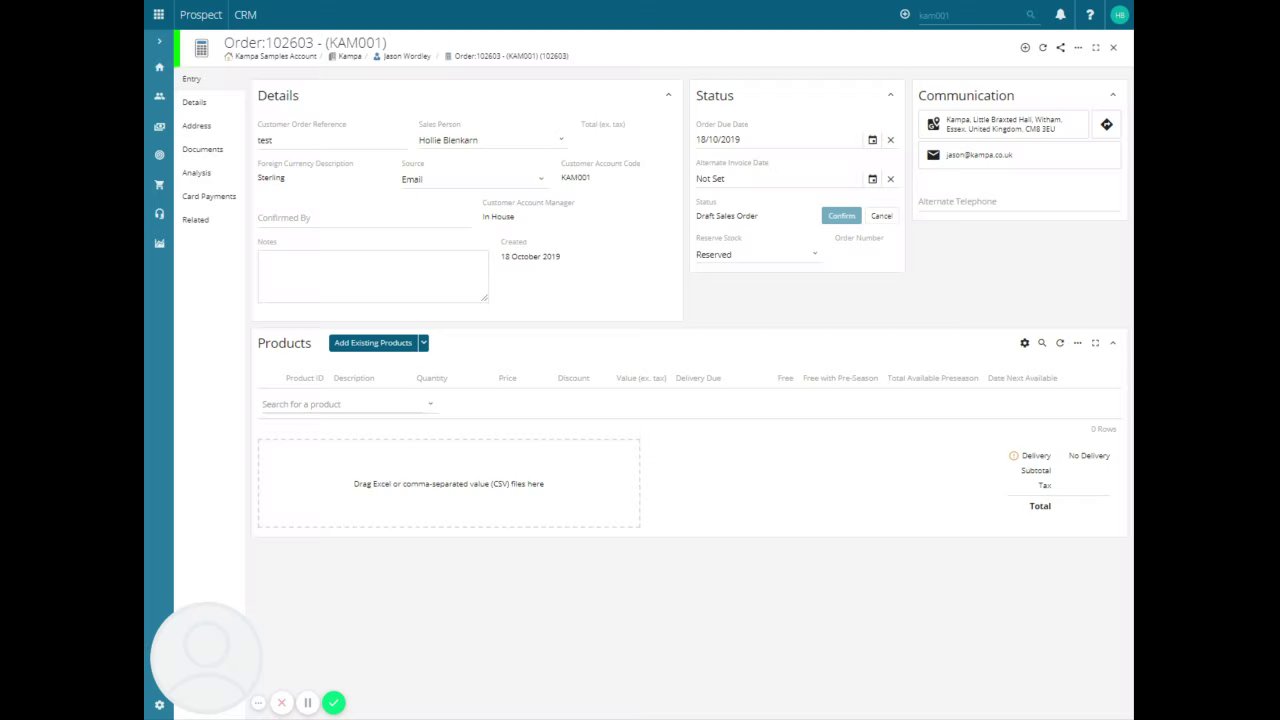Image resolution: width=1280 pixels, height=720 pixels.
Task: Click the quick-add plus icon in top bar
Action: [905, 15]
